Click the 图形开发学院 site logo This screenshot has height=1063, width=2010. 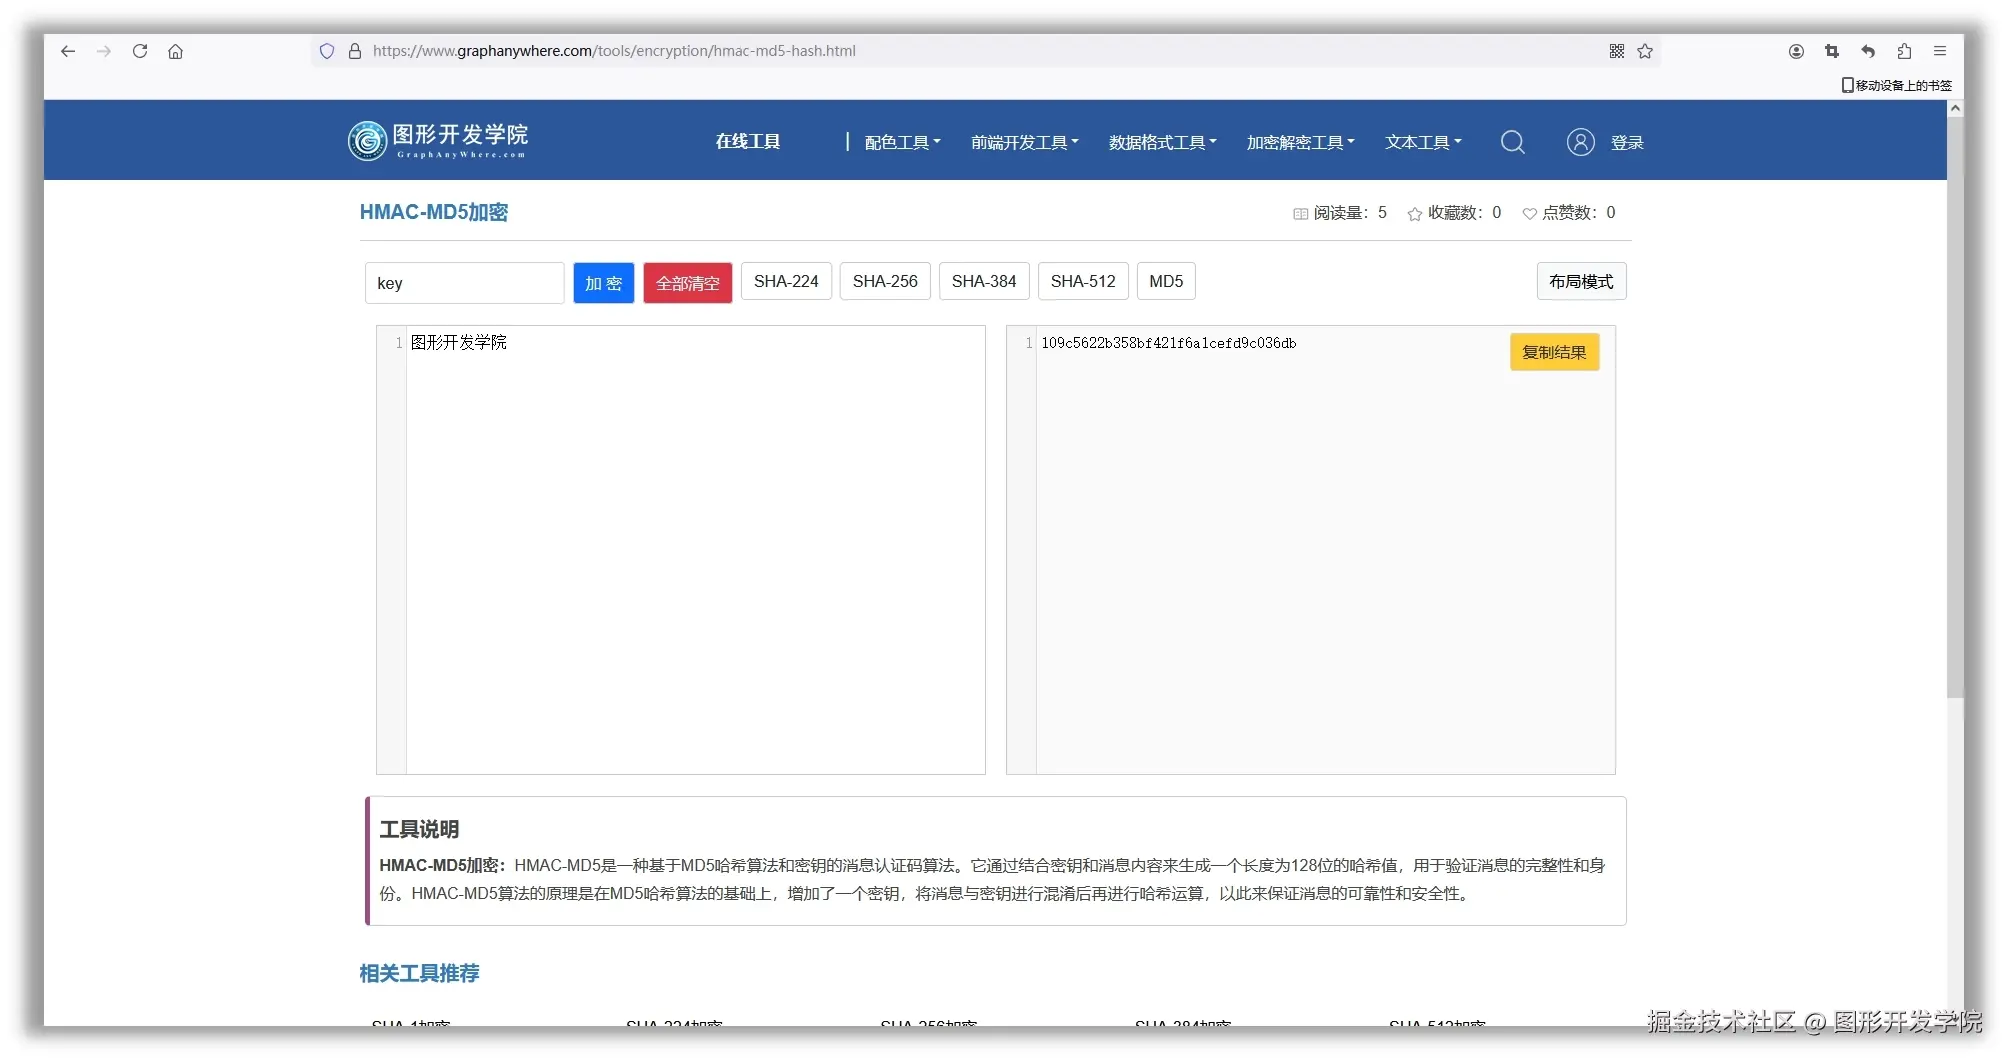[437, 140]
